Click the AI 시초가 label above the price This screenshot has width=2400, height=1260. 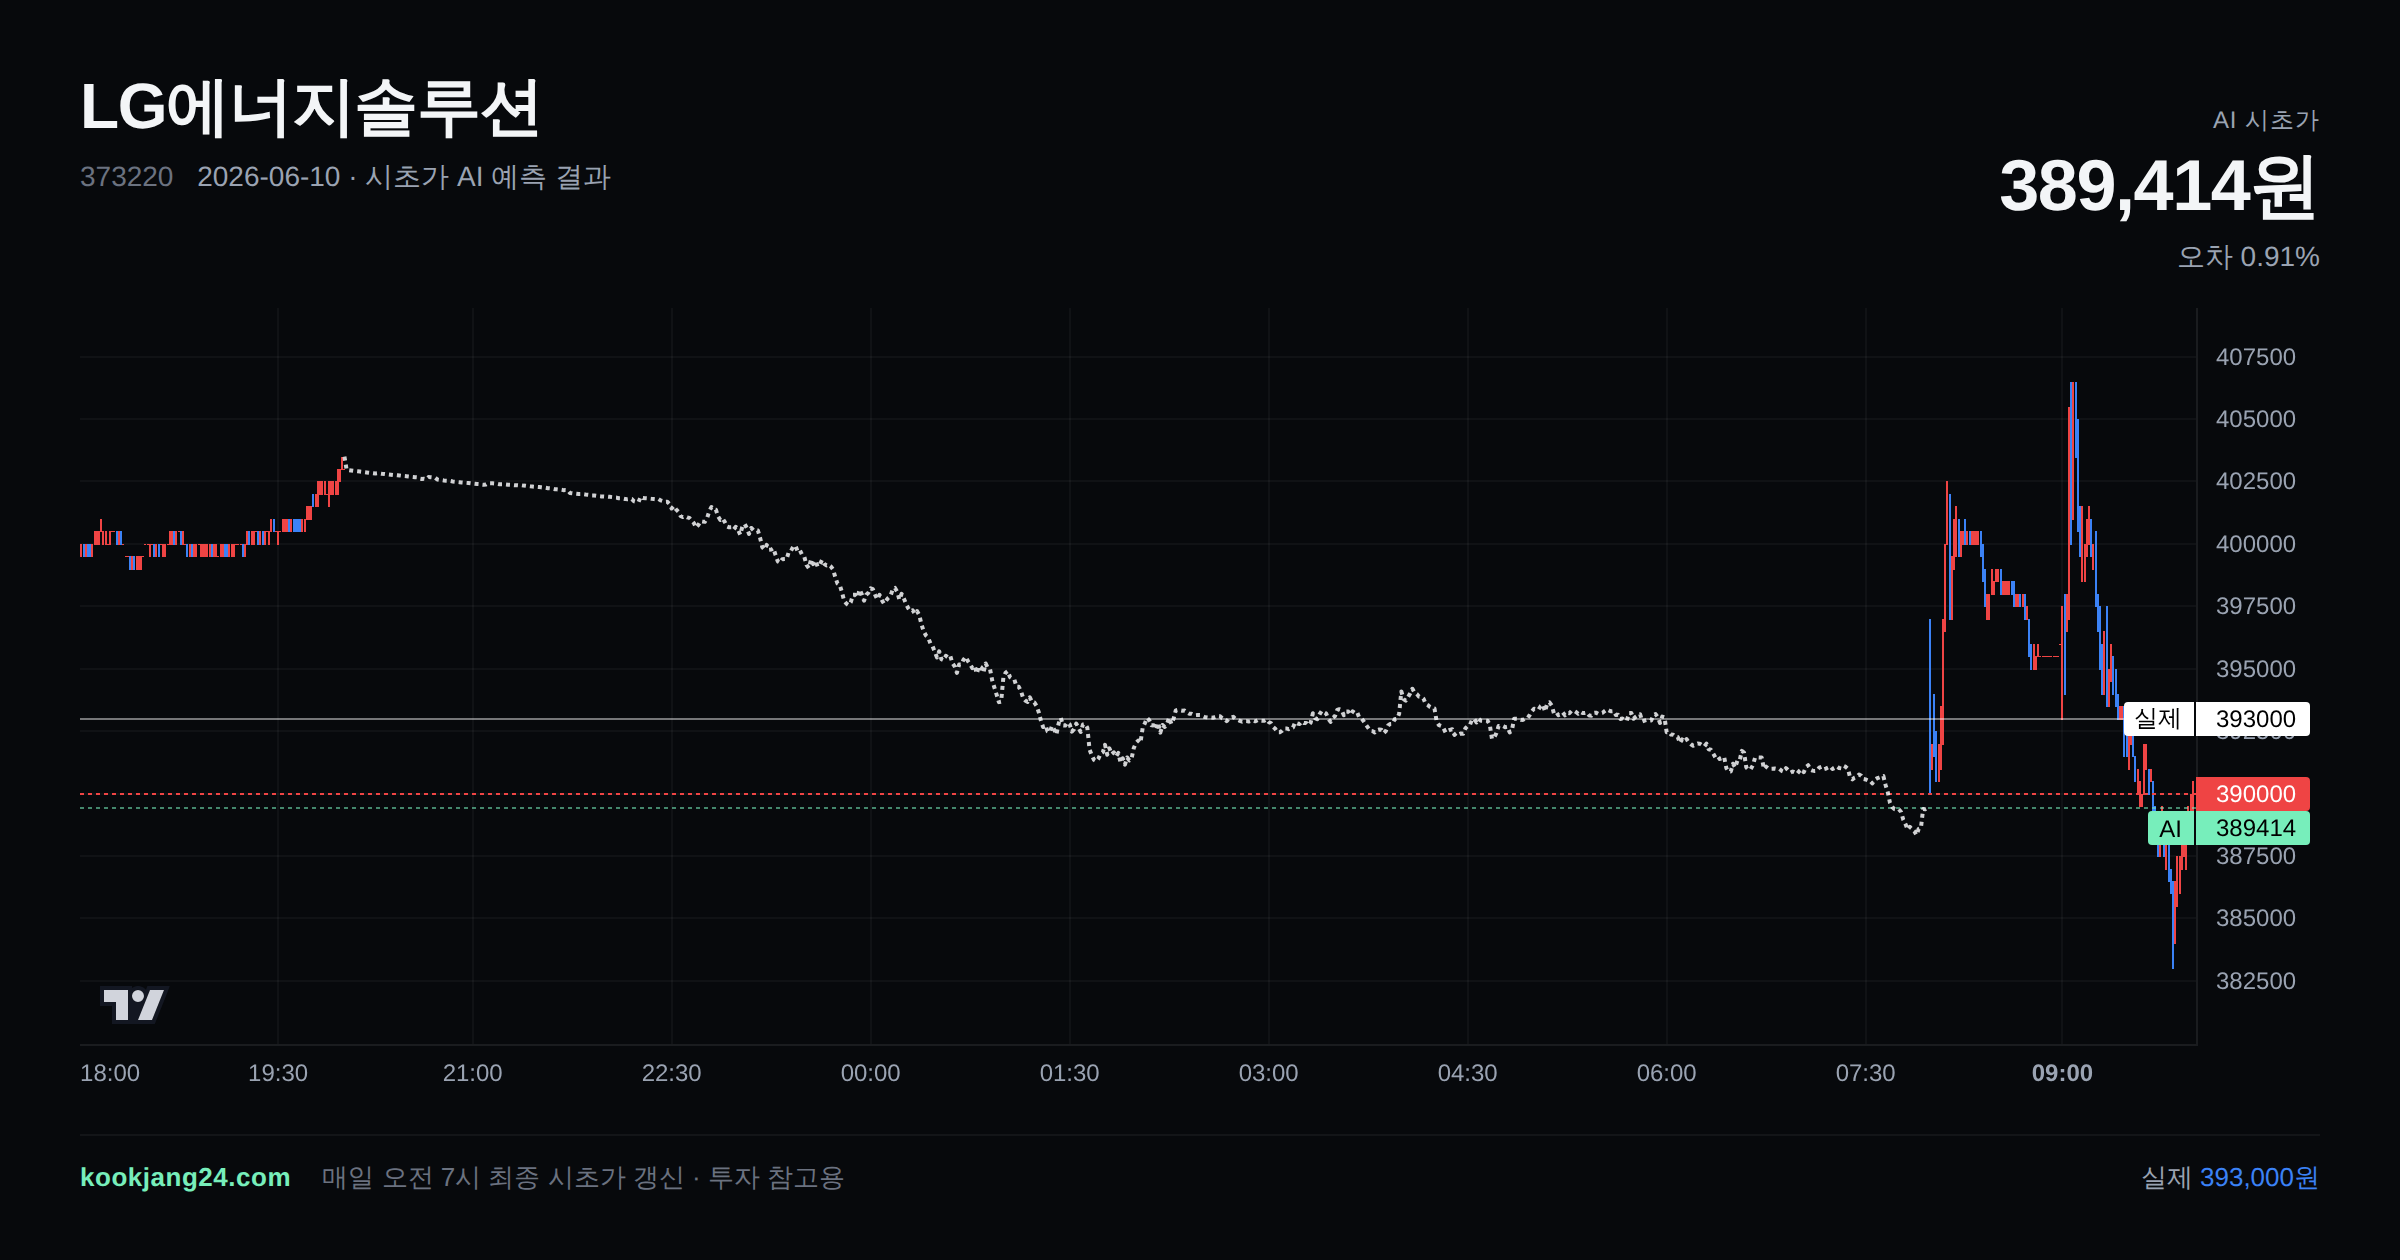pos(2265,120)
